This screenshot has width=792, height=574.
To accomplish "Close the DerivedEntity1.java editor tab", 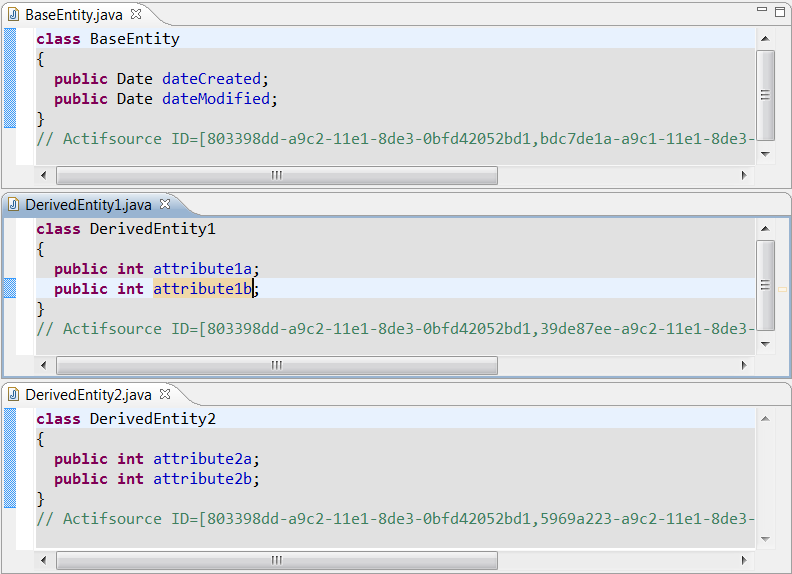I will [165, 204].
